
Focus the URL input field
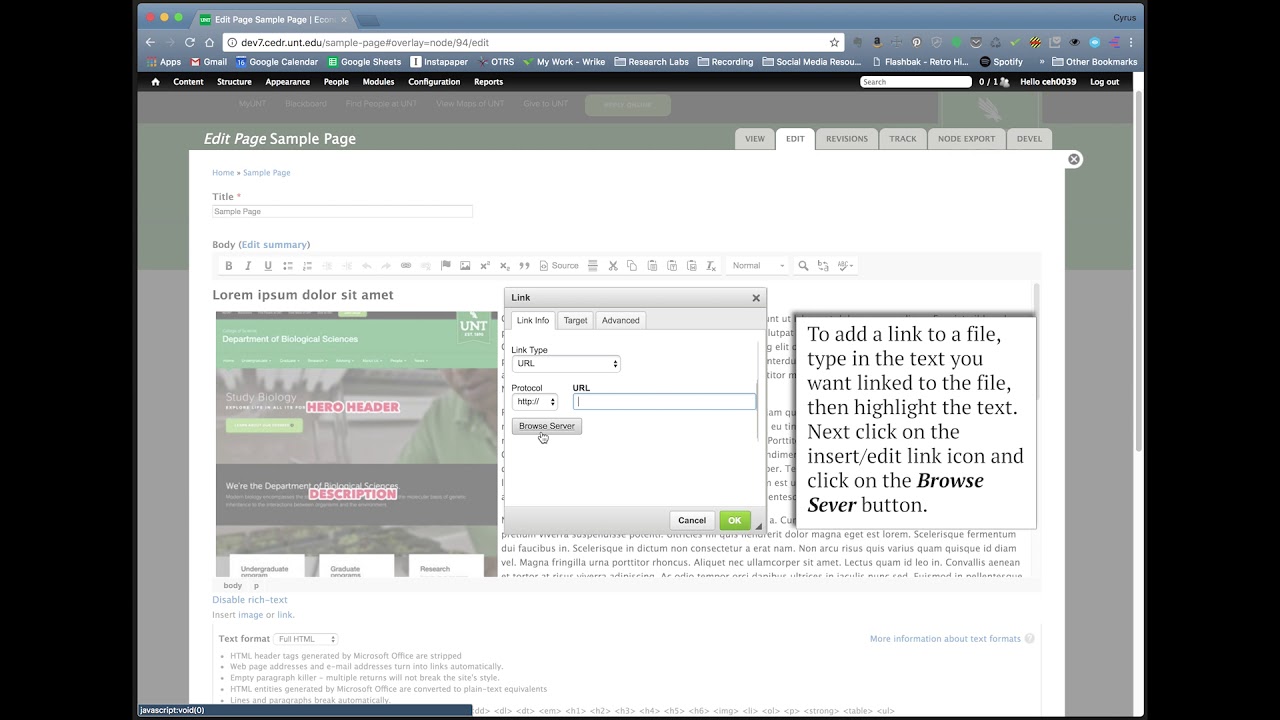664,402
